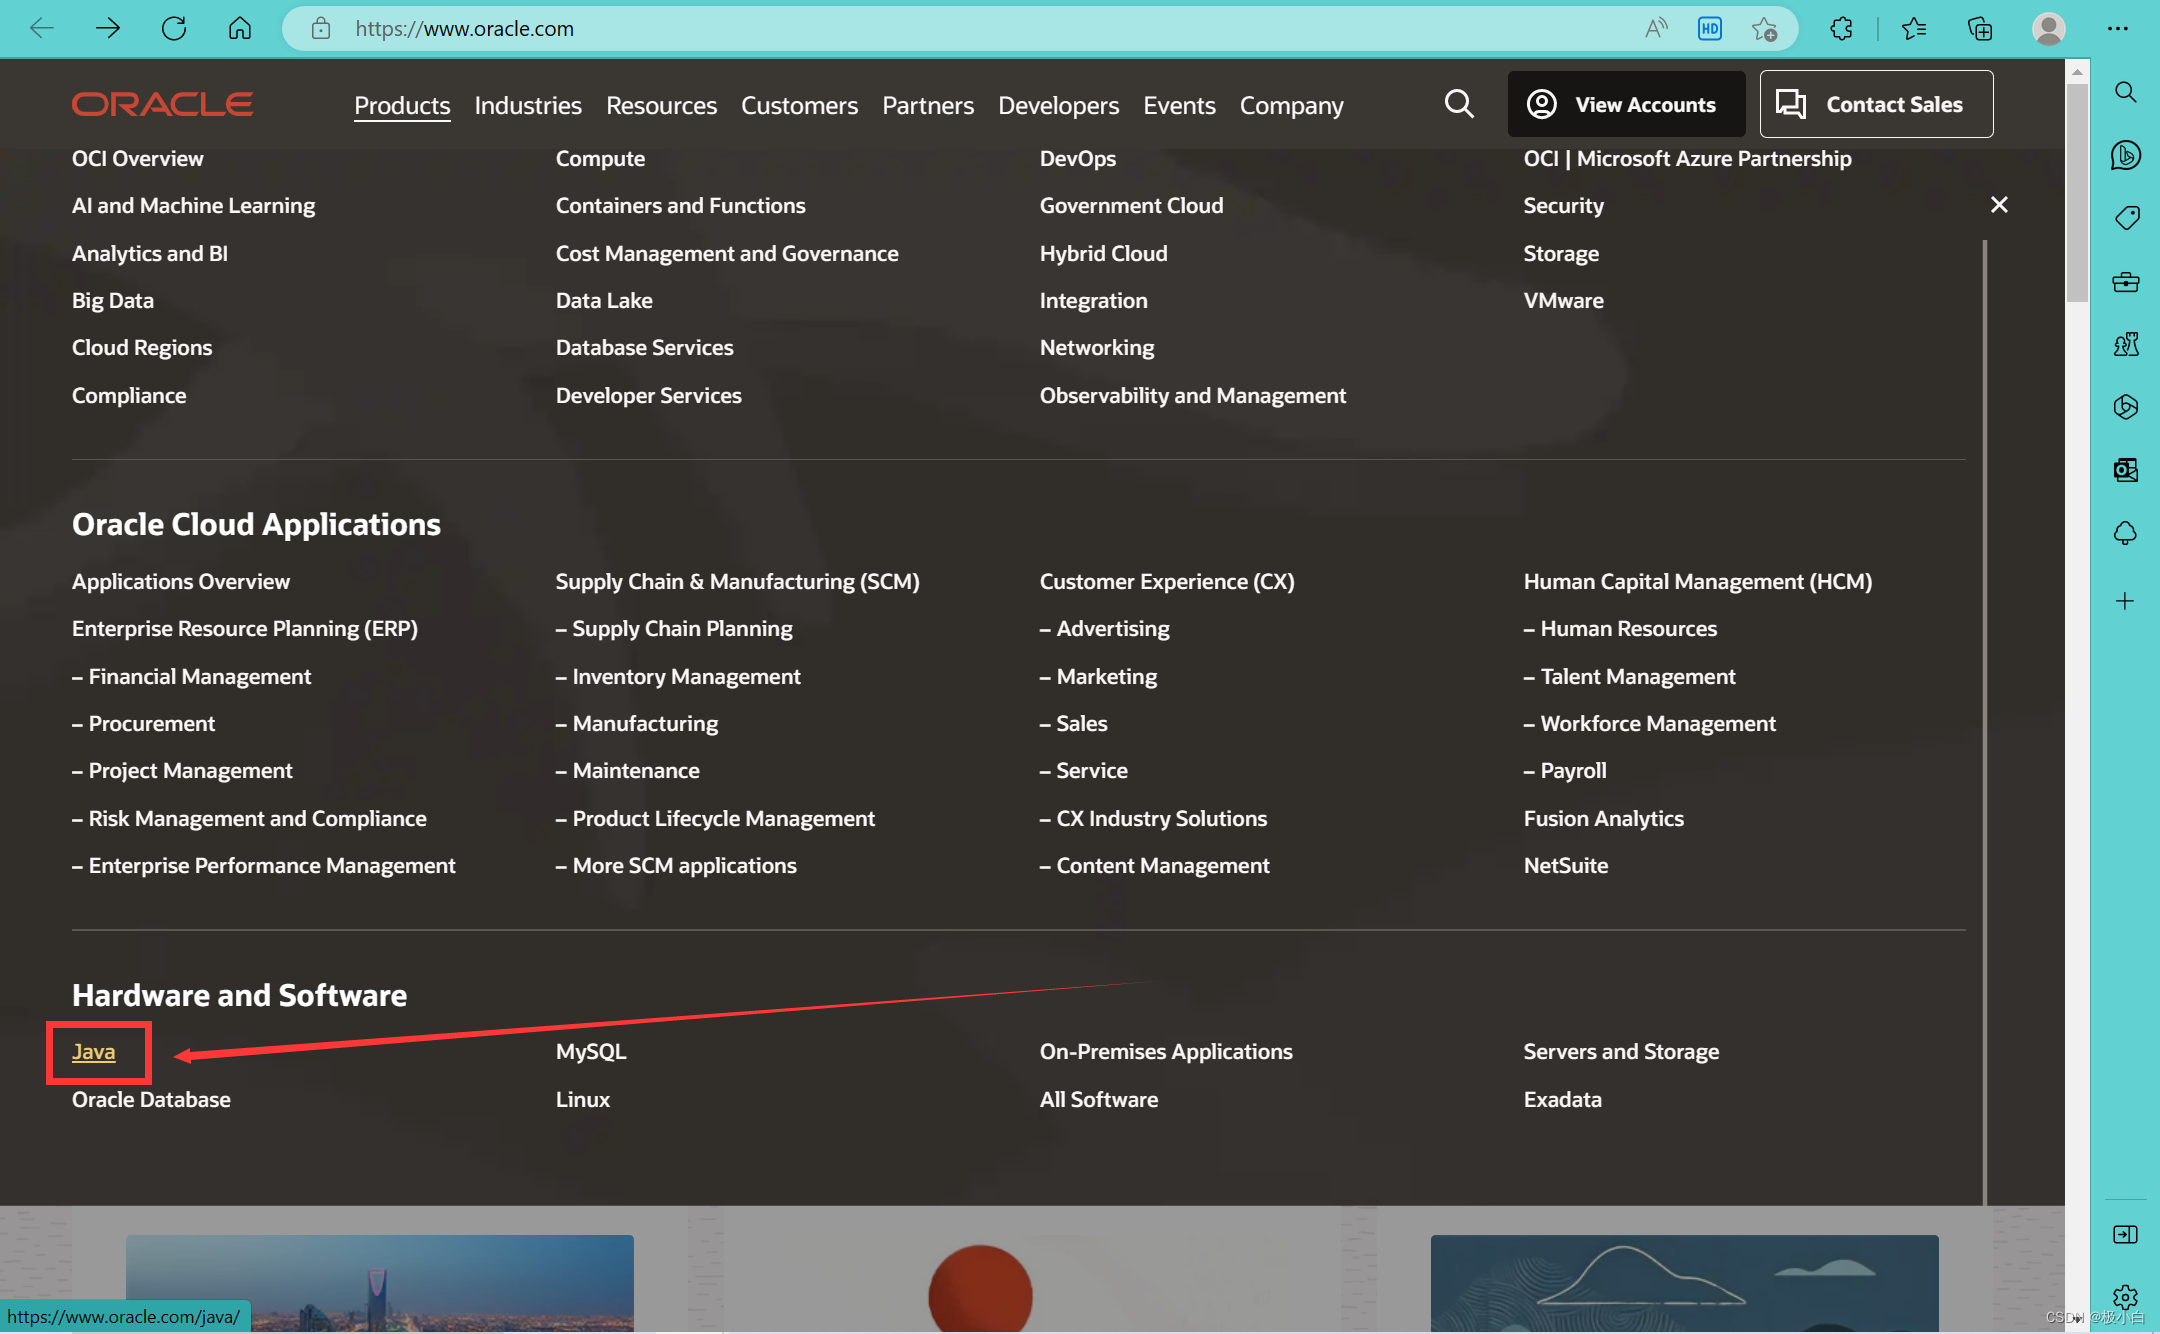The height and width of the screenshot is (1334, 2160).
Task: Open Fusion Analytics link
Action: (1604, 818)
